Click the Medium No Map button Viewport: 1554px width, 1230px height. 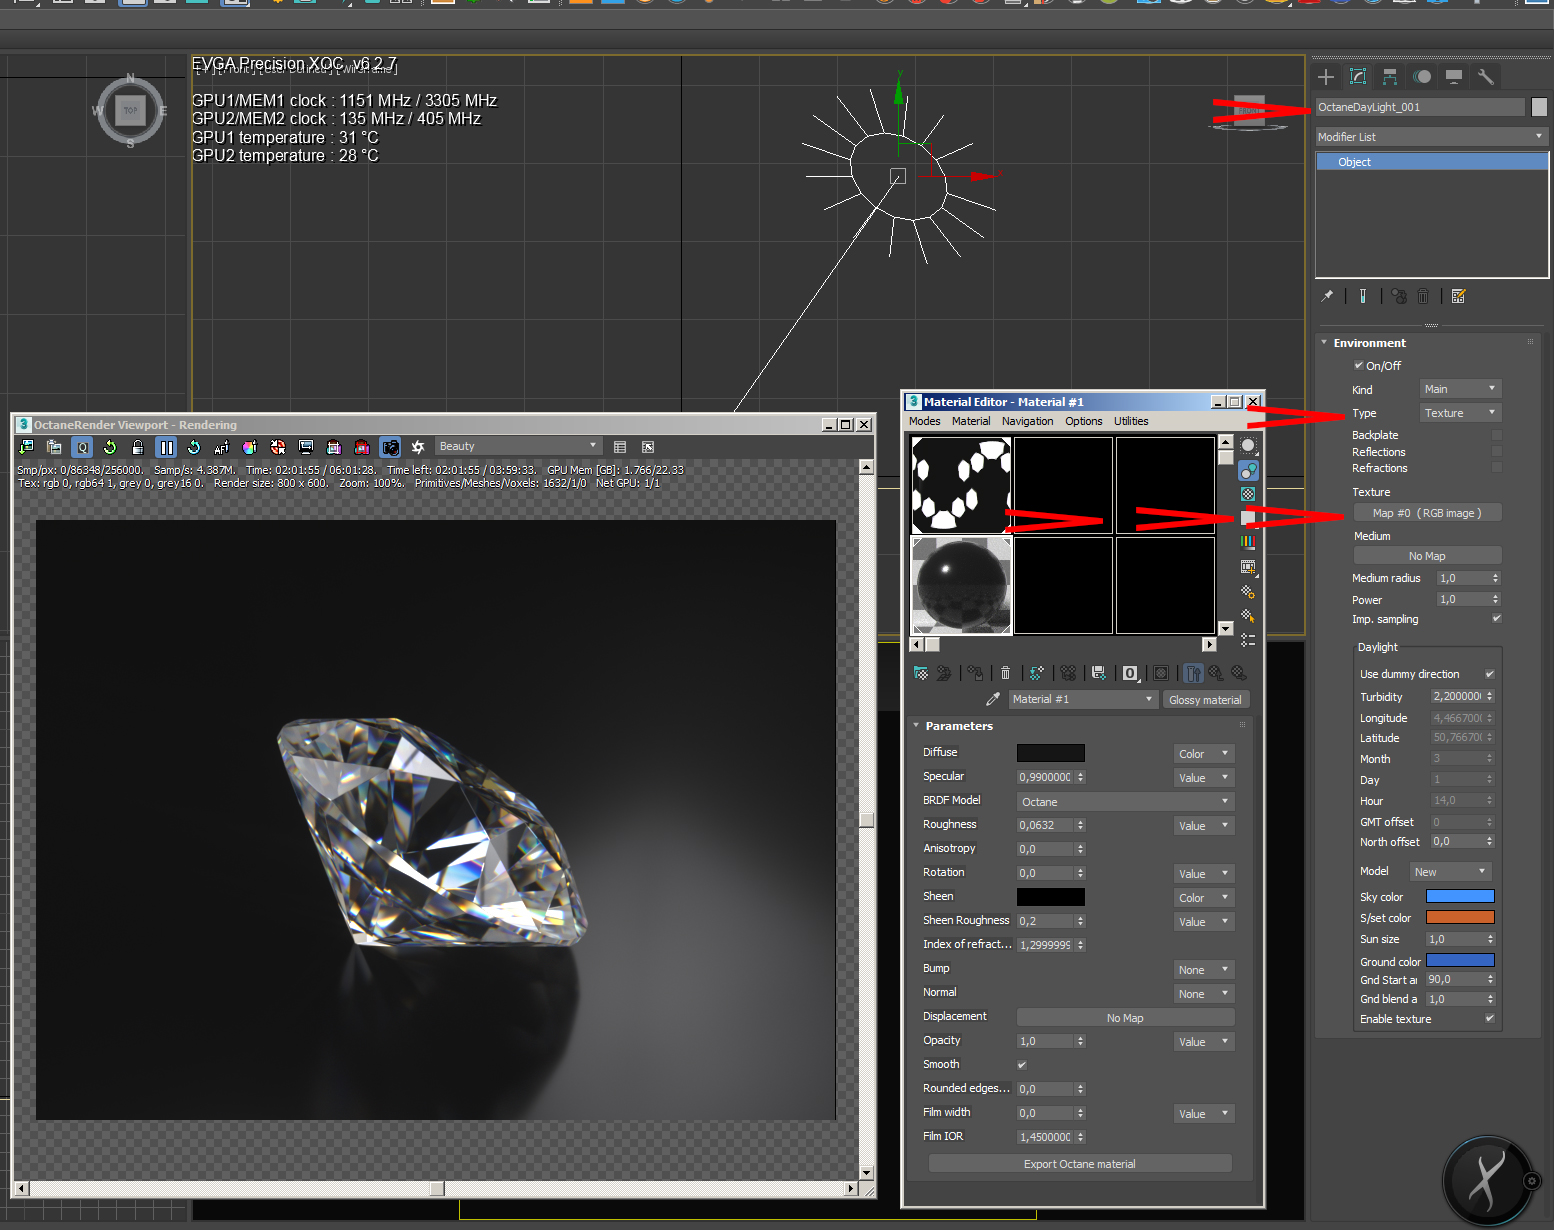click(1427, 556)
